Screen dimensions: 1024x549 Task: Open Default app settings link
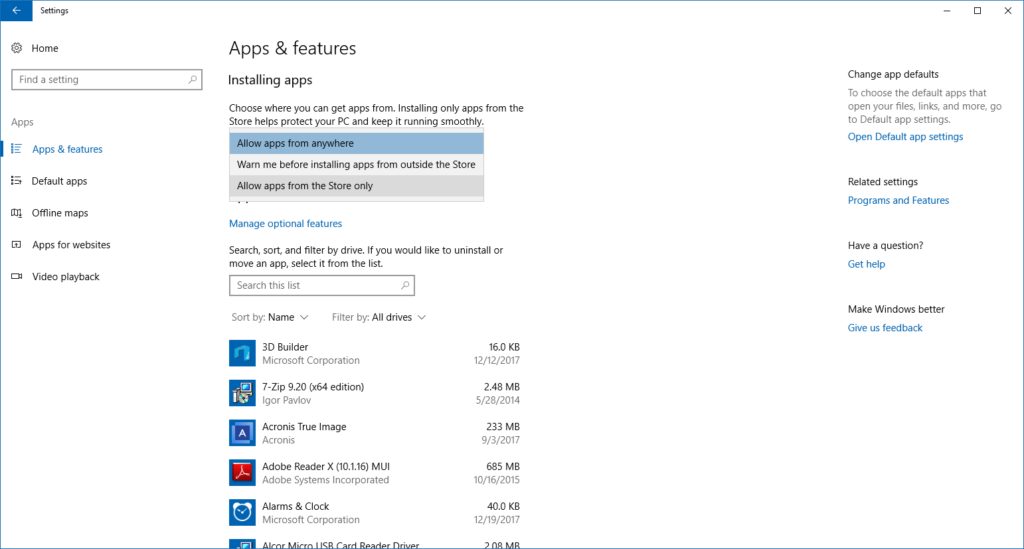(905, 137)
